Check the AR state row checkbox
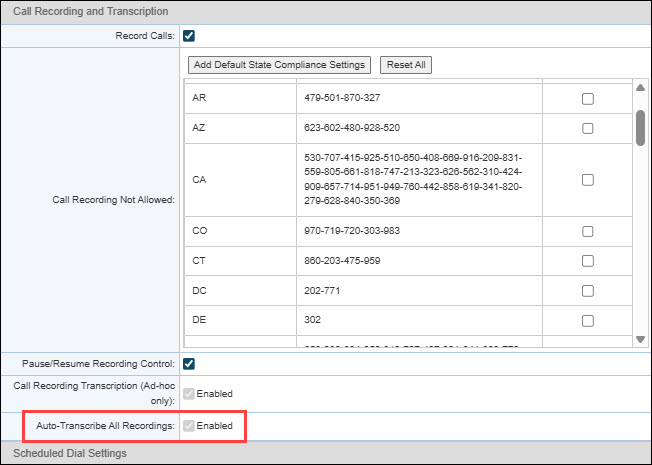 [x=588, y=99]
